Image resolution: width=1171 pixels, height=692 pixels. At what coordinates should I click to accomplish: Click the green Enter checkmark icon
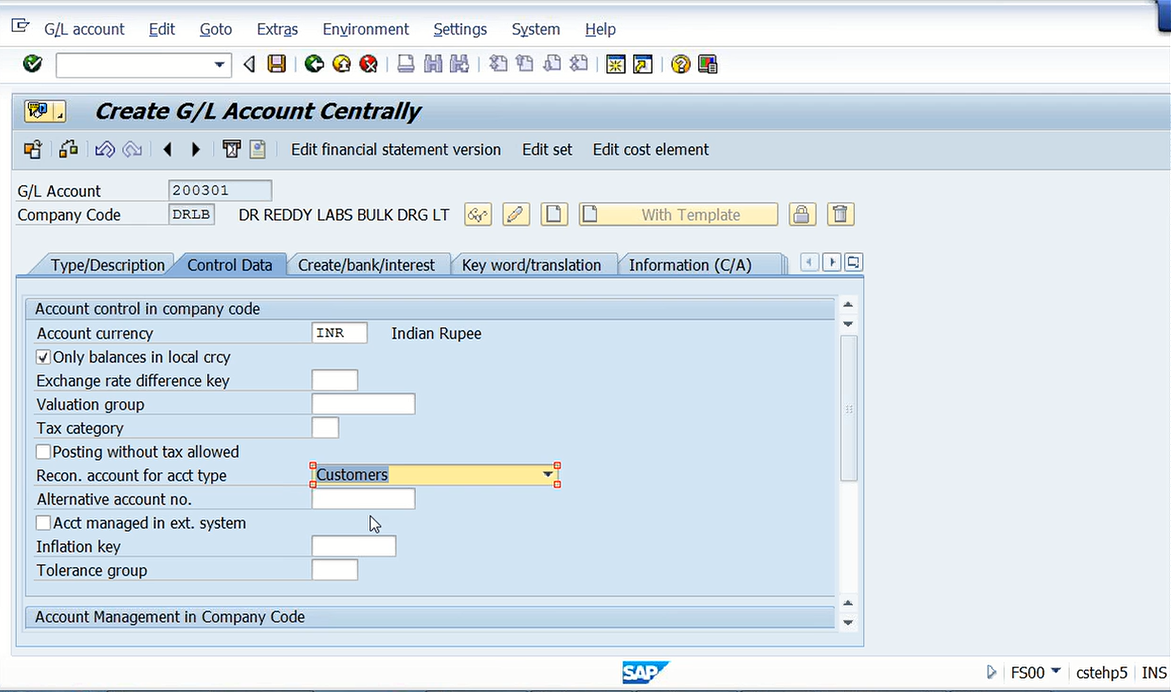32,63
